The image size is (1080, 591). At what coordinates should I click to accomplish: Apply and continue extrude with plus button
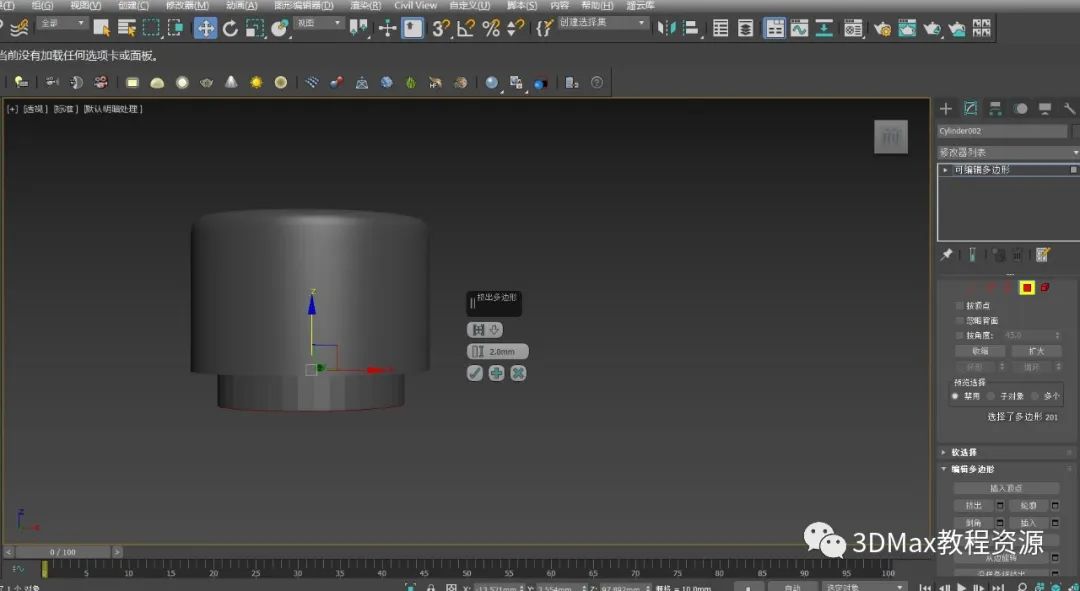(496, 373)
